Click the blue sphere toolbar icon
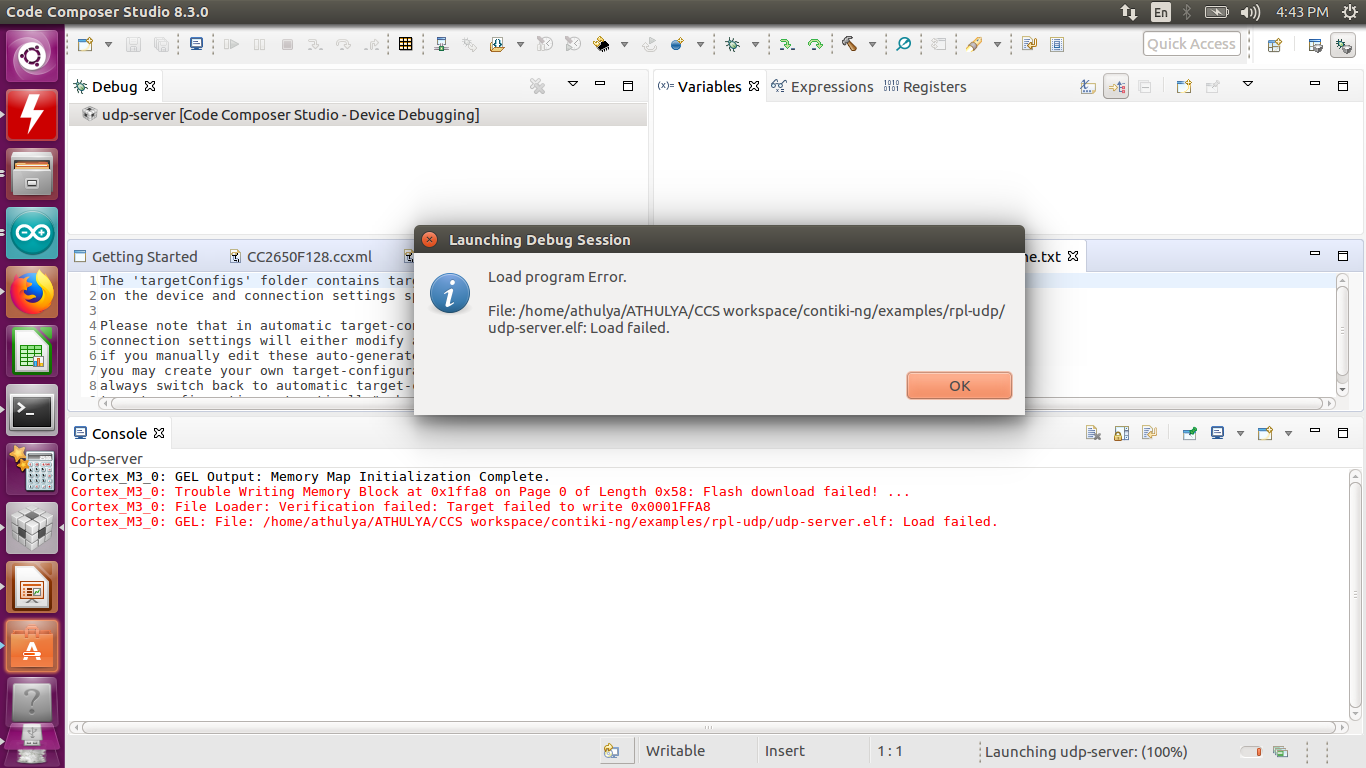The image size is (1366, 768). pos(677,44)
